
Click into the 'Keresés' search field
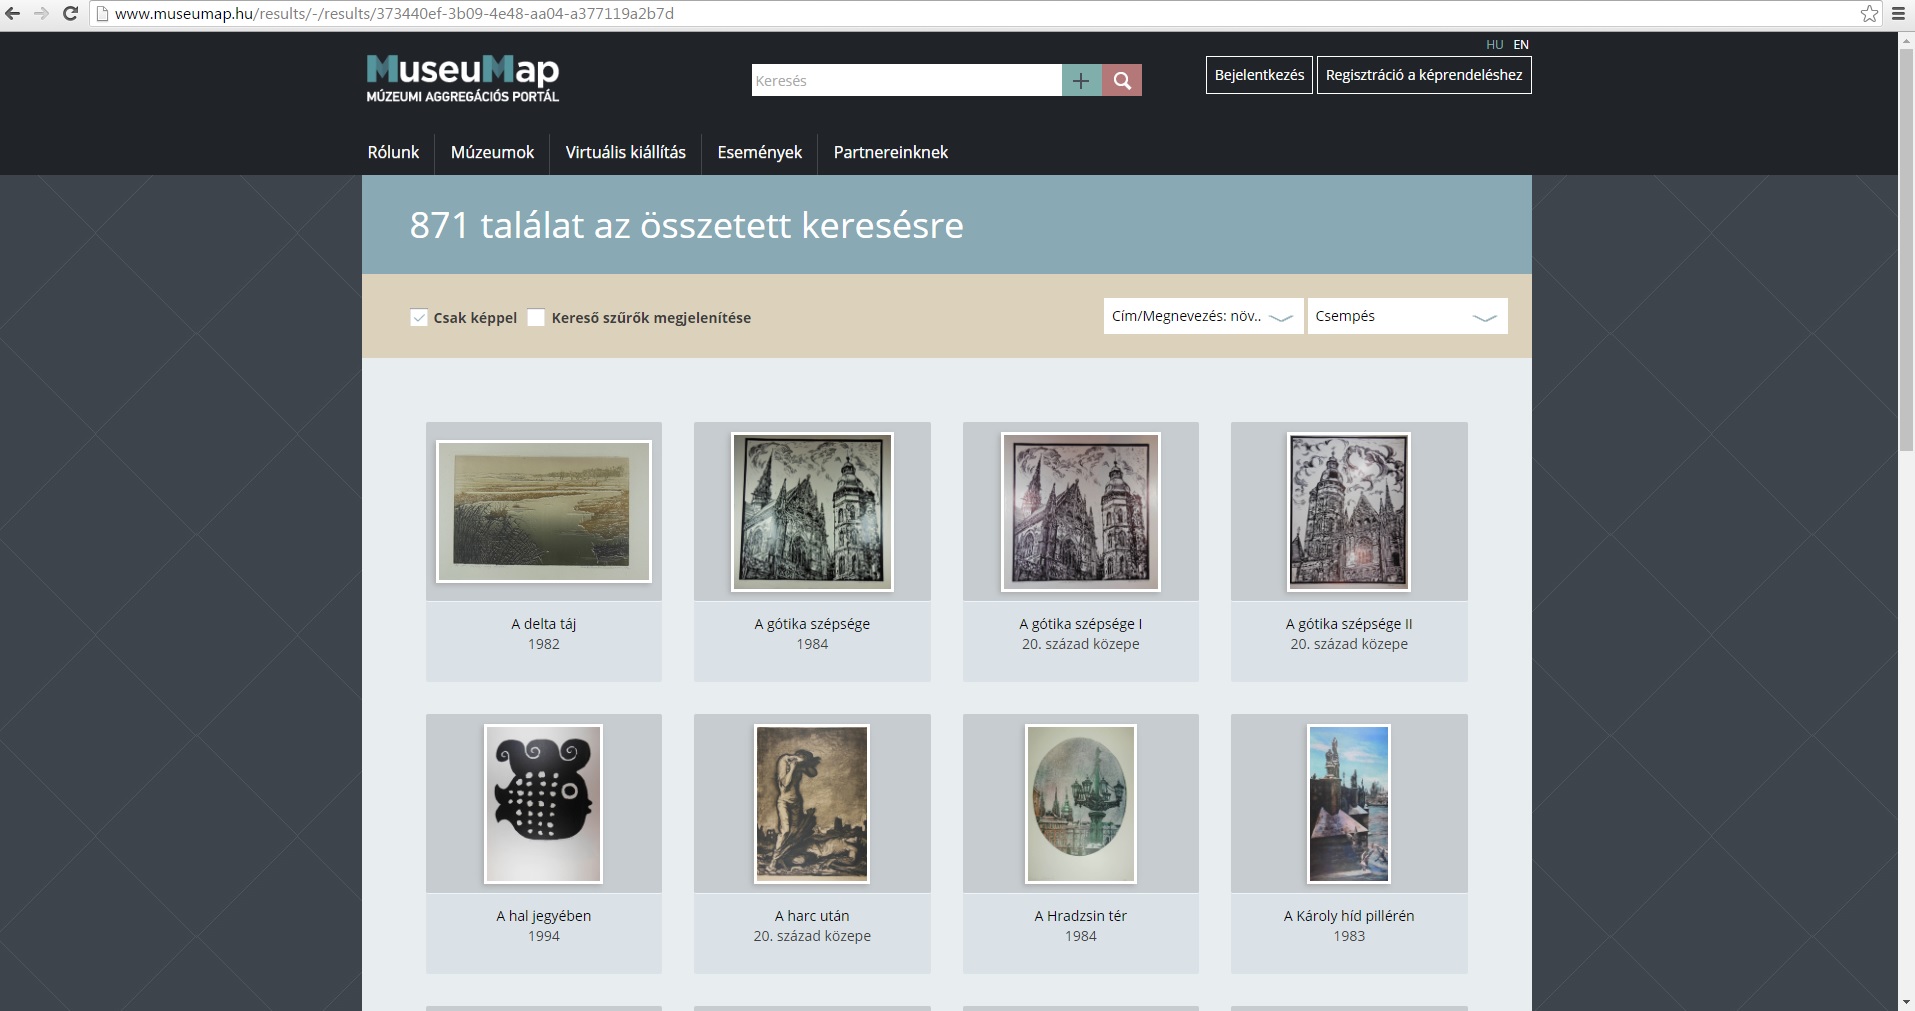click(905, 81)
